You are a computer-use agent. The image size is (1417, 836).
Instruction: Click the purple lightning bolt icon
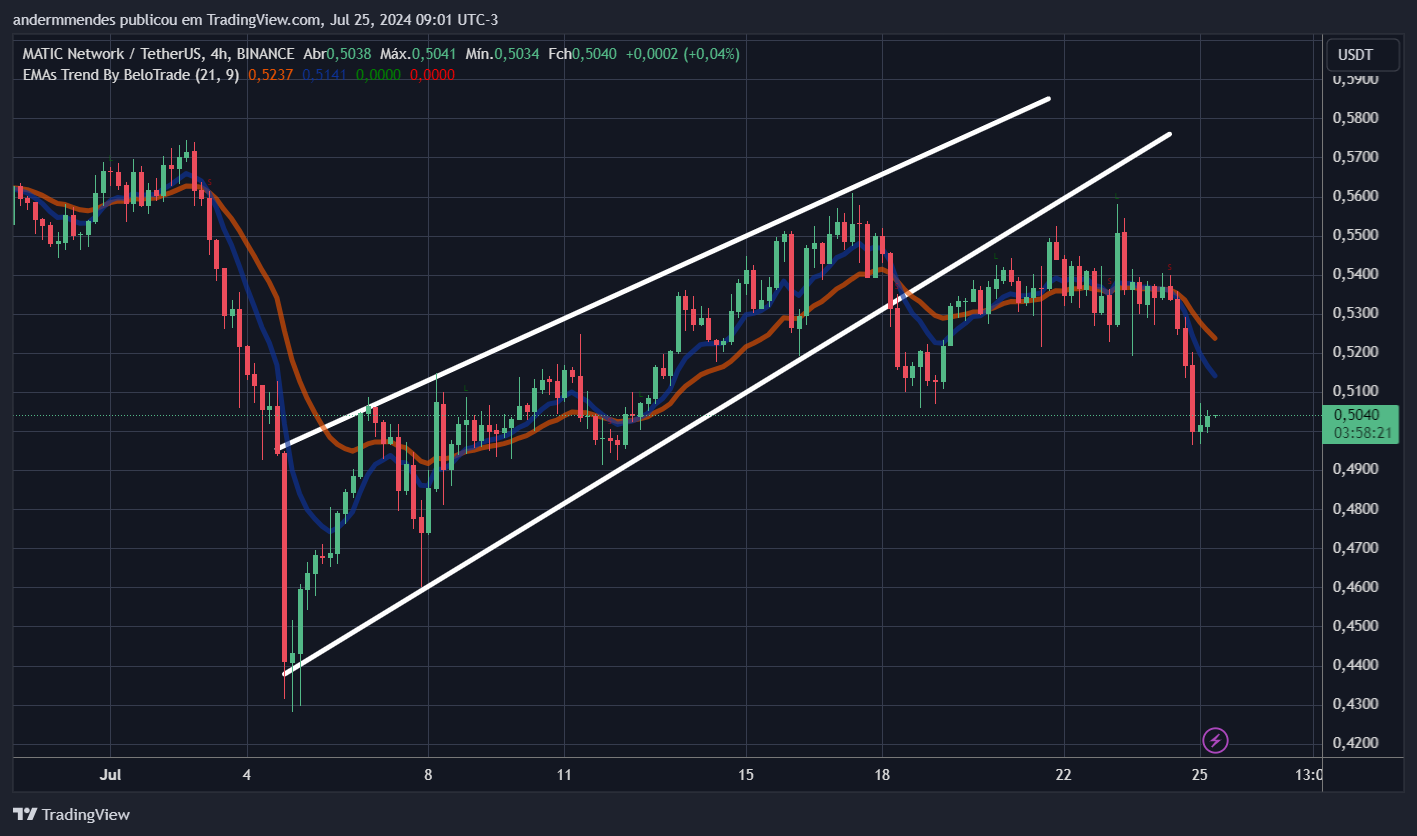(x=1215, y=740)
